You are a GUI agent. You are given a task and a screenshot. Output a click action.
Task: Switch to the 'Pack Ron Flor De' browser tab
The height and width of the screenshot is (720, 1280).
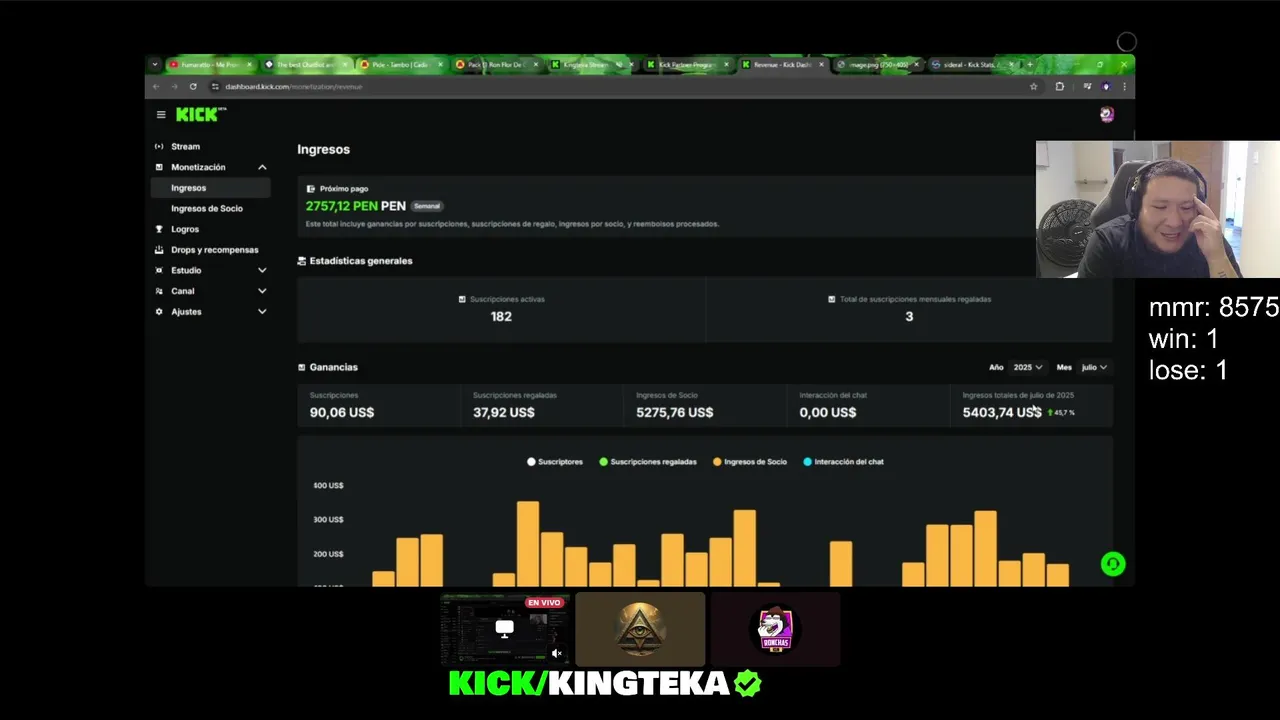click(x=495, y=65)
